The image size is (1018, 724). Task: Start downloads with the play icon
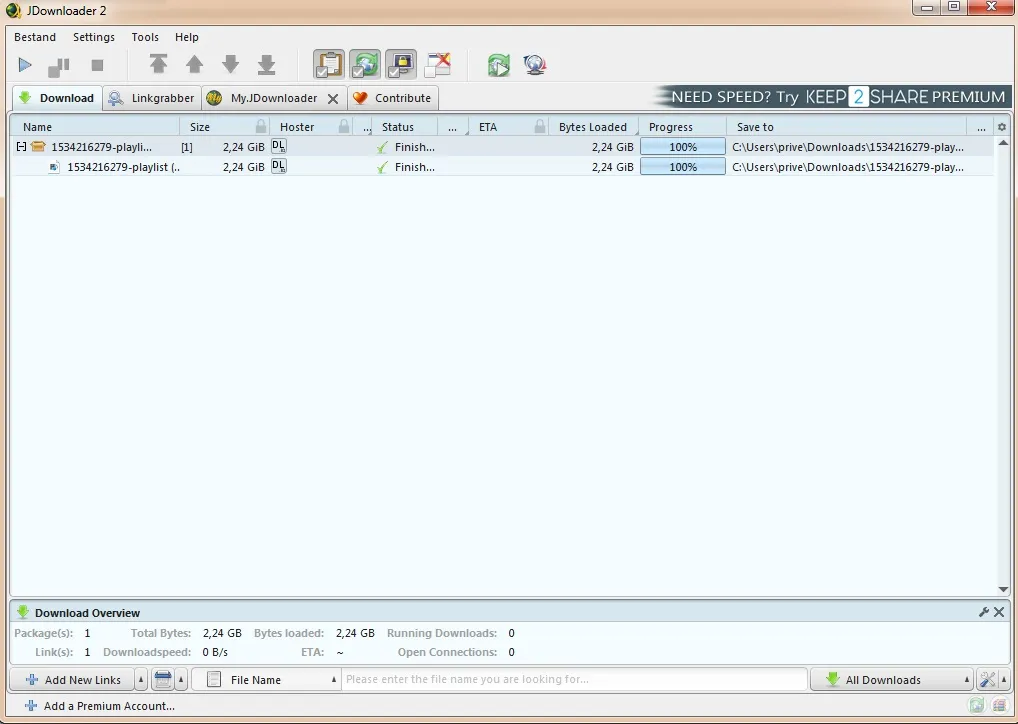click(25, 65)
